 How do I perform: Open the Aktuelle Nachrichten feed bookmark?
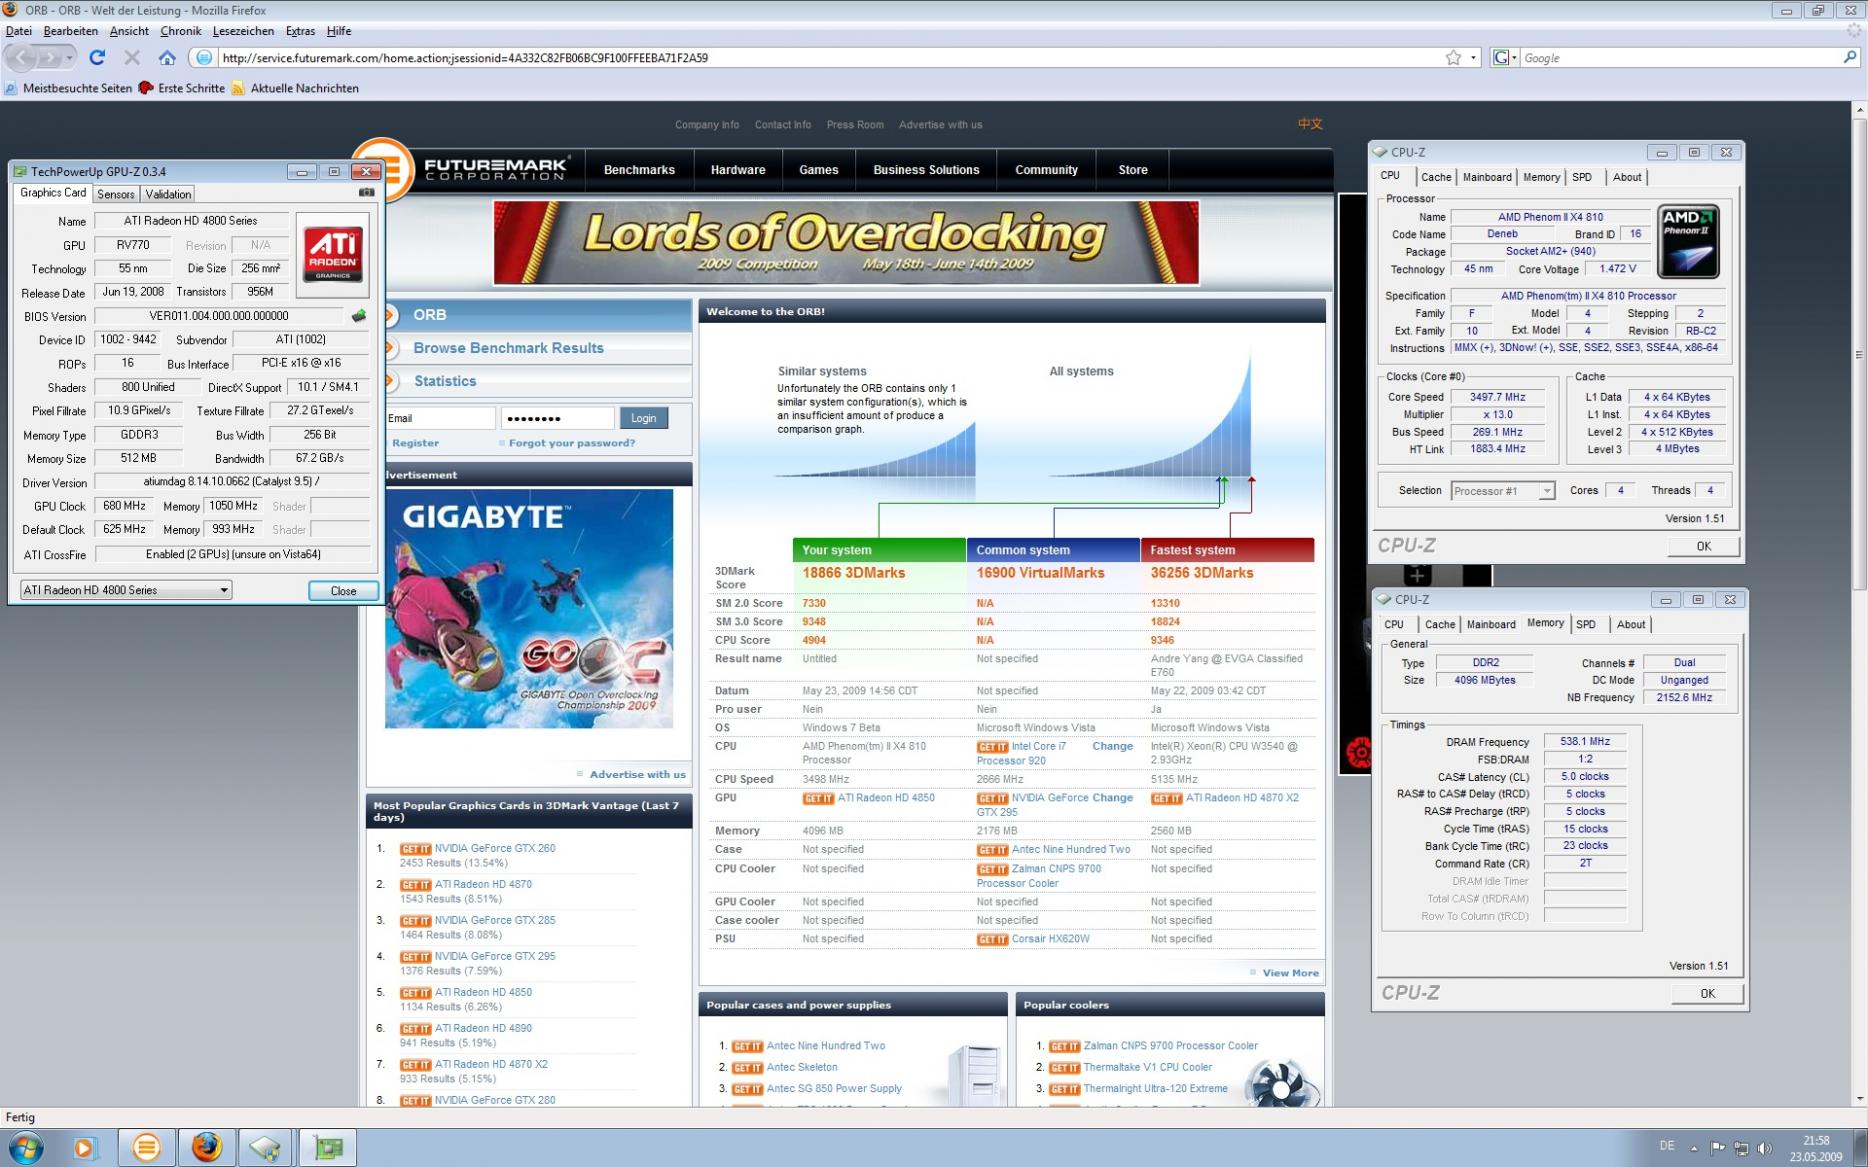tap(295, 88)
